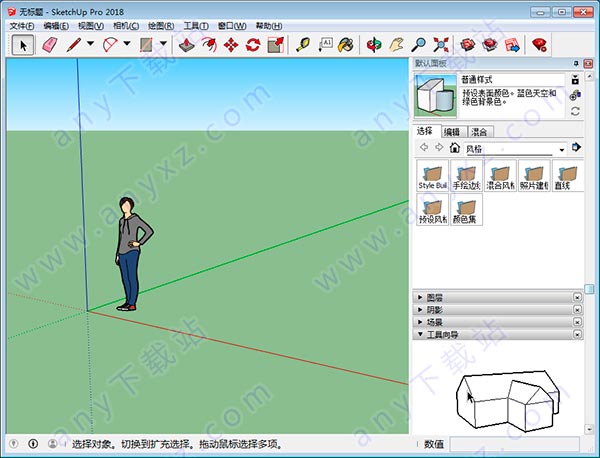Select the Pan hand tool

[x=396, y=45]
